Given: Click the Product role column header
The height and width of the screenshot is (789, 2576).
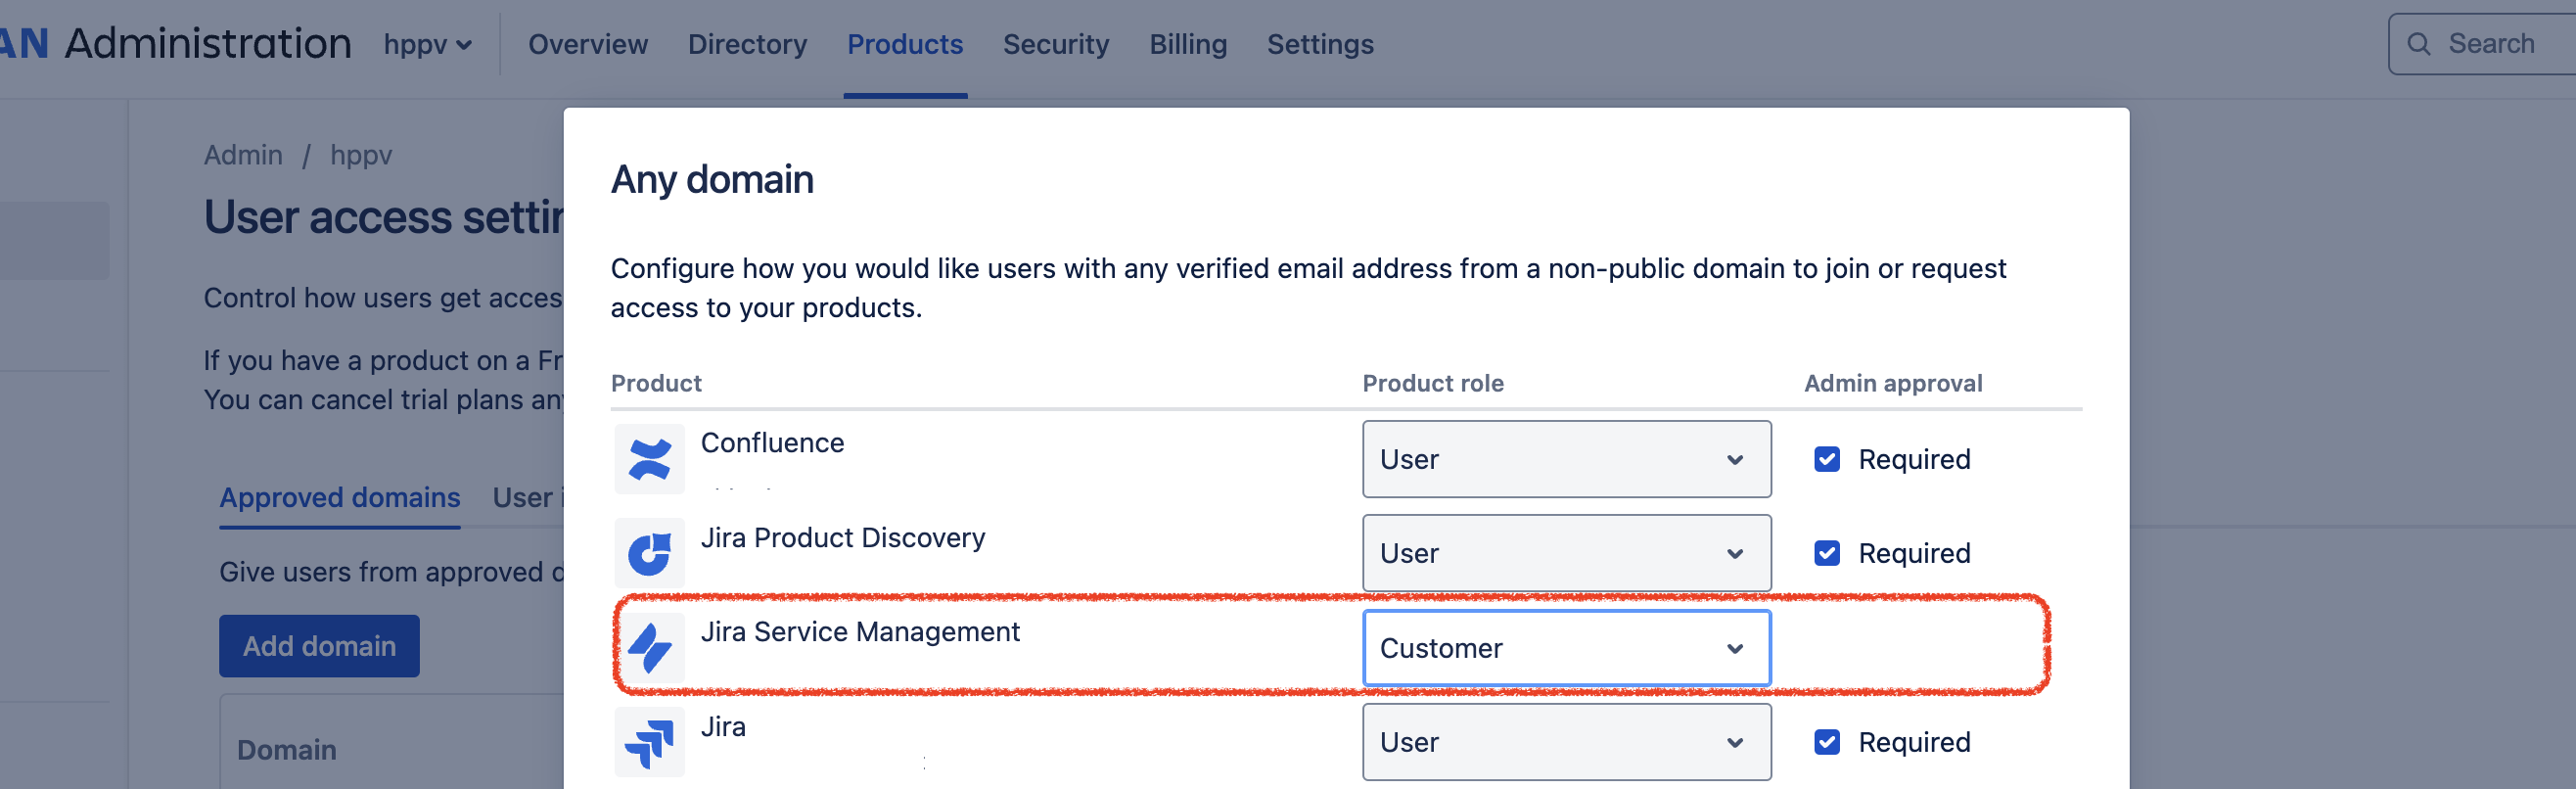Looking at the screenshot, I should (1433, 383).
